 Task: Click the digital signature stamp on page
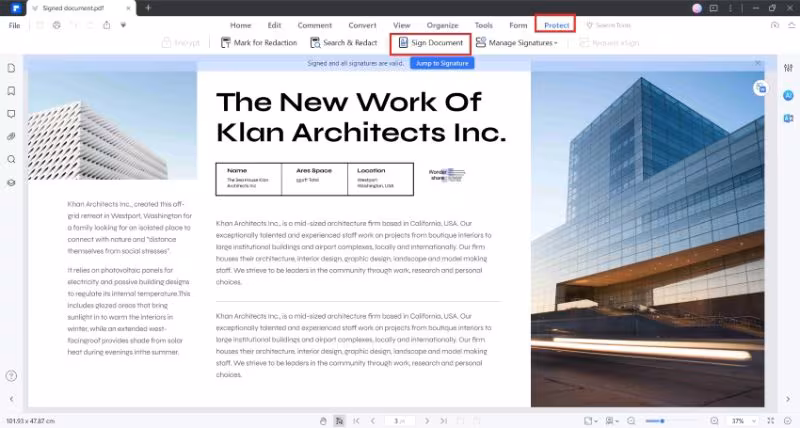click(x=447, y=175)
